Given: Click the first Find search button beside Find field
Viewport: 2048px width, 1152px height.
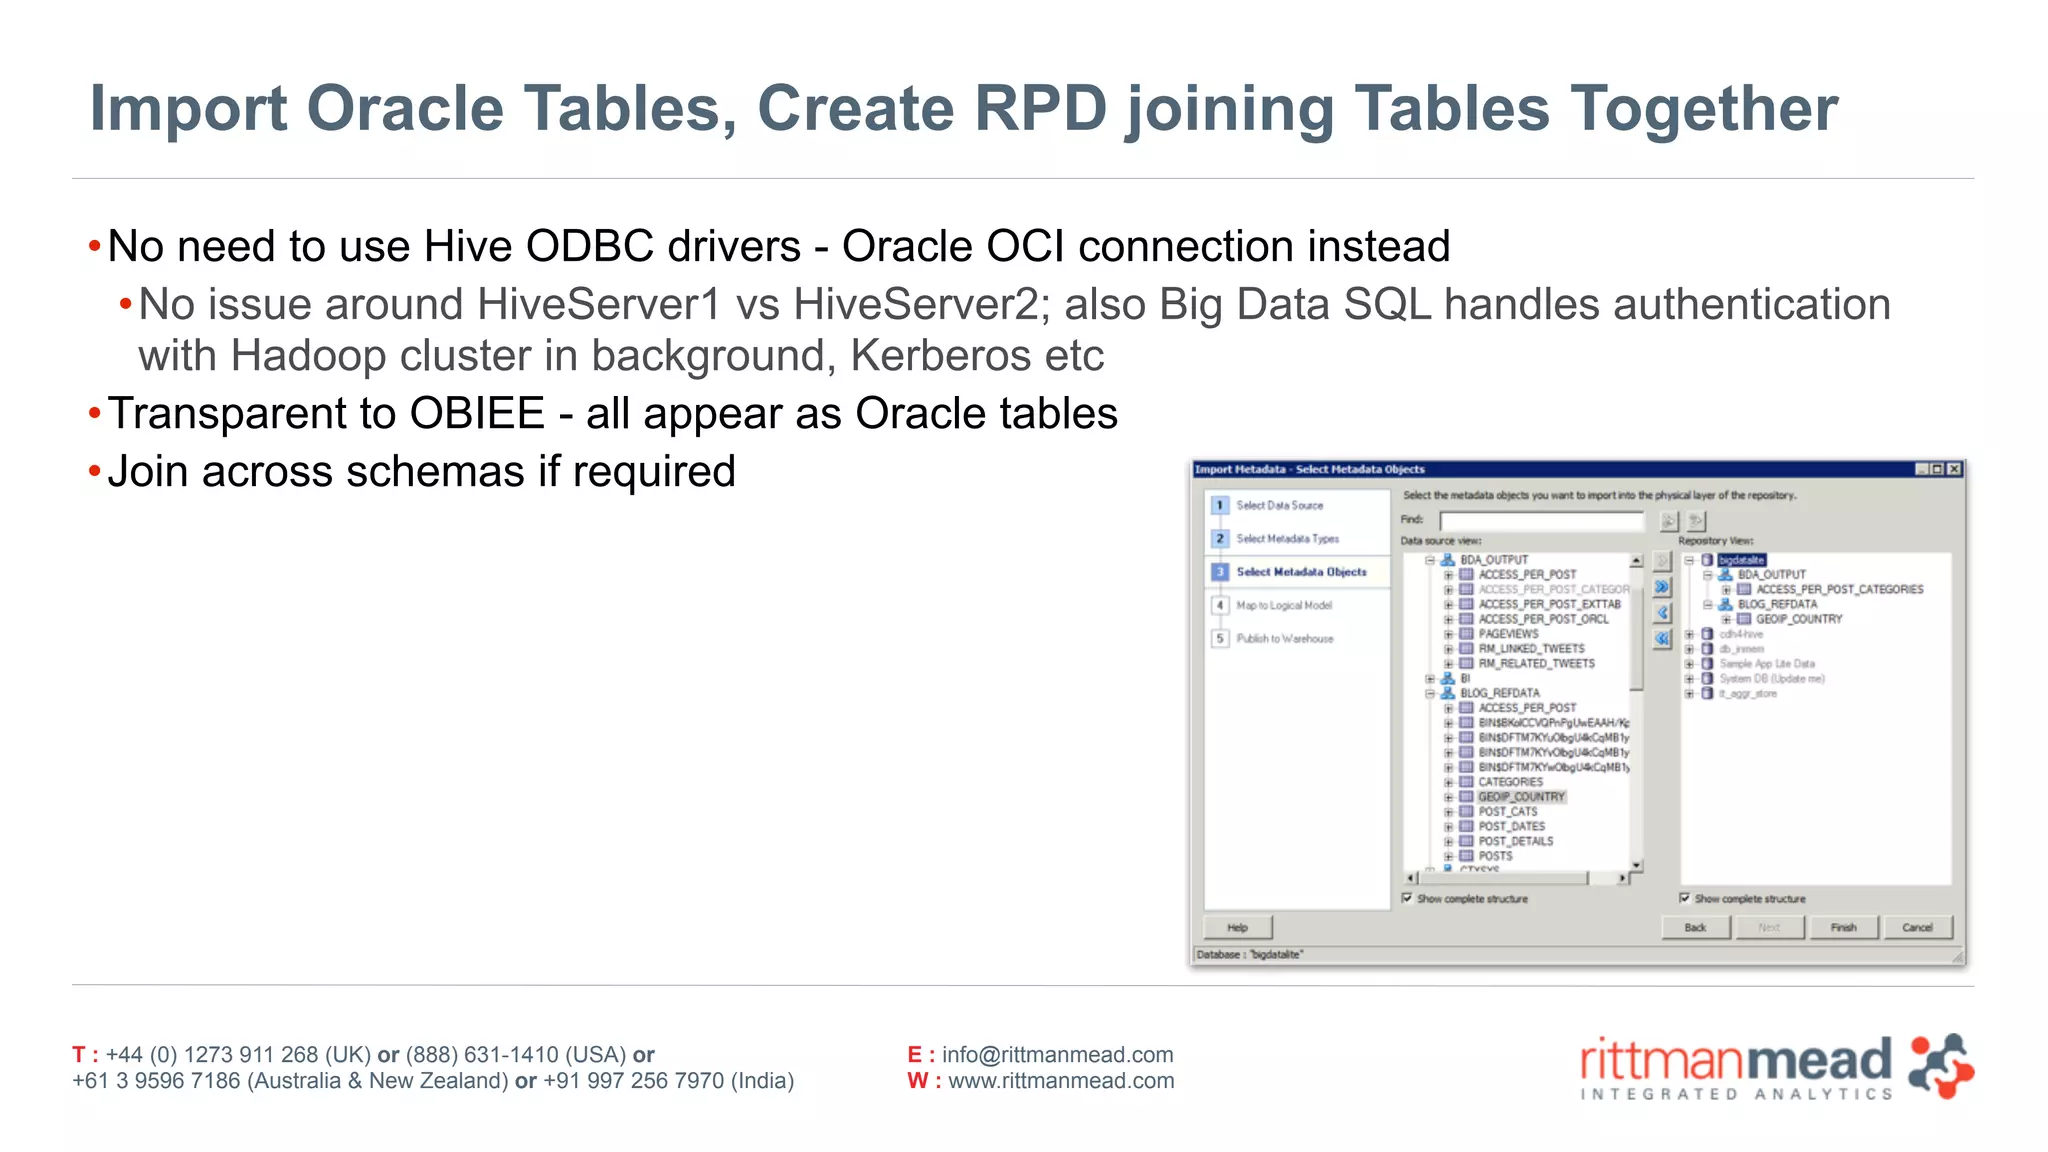Looking at the screenshot, I should [x=1668, y=521].
